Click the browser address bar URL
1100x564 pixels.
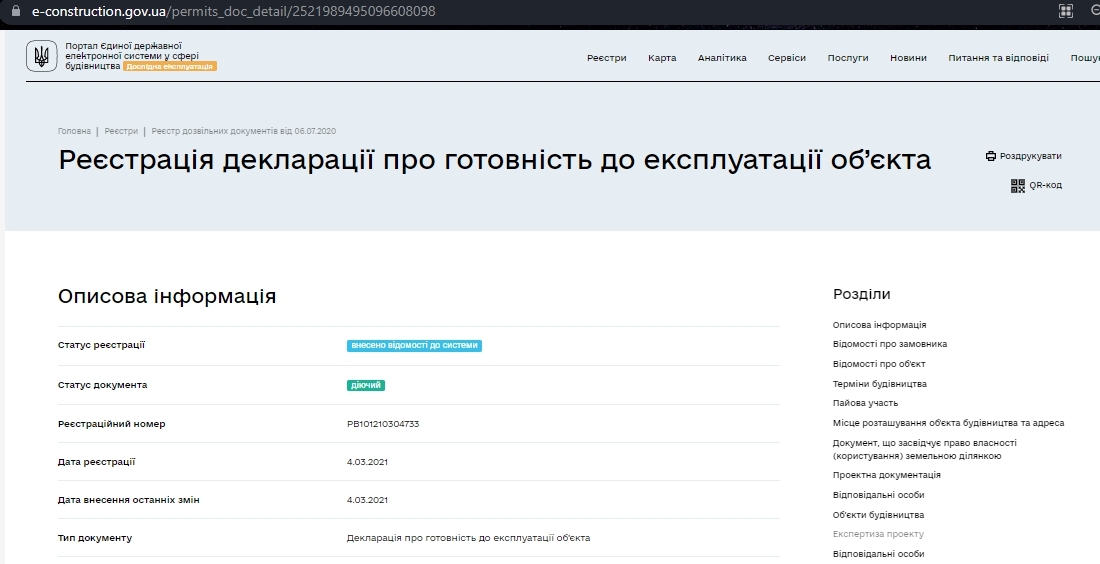click(x=234, y=11)
